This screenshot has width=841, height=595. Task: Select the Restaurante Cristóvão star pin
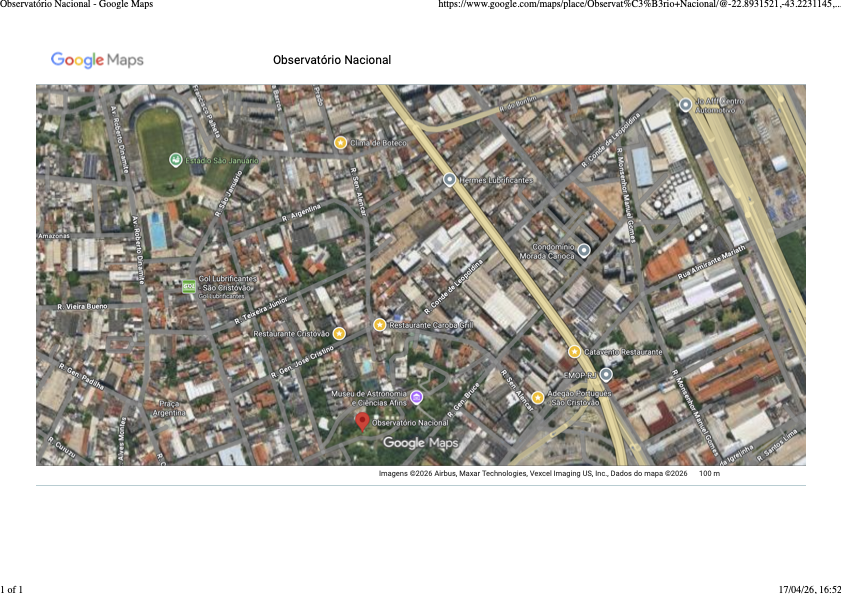coord(339,334)
